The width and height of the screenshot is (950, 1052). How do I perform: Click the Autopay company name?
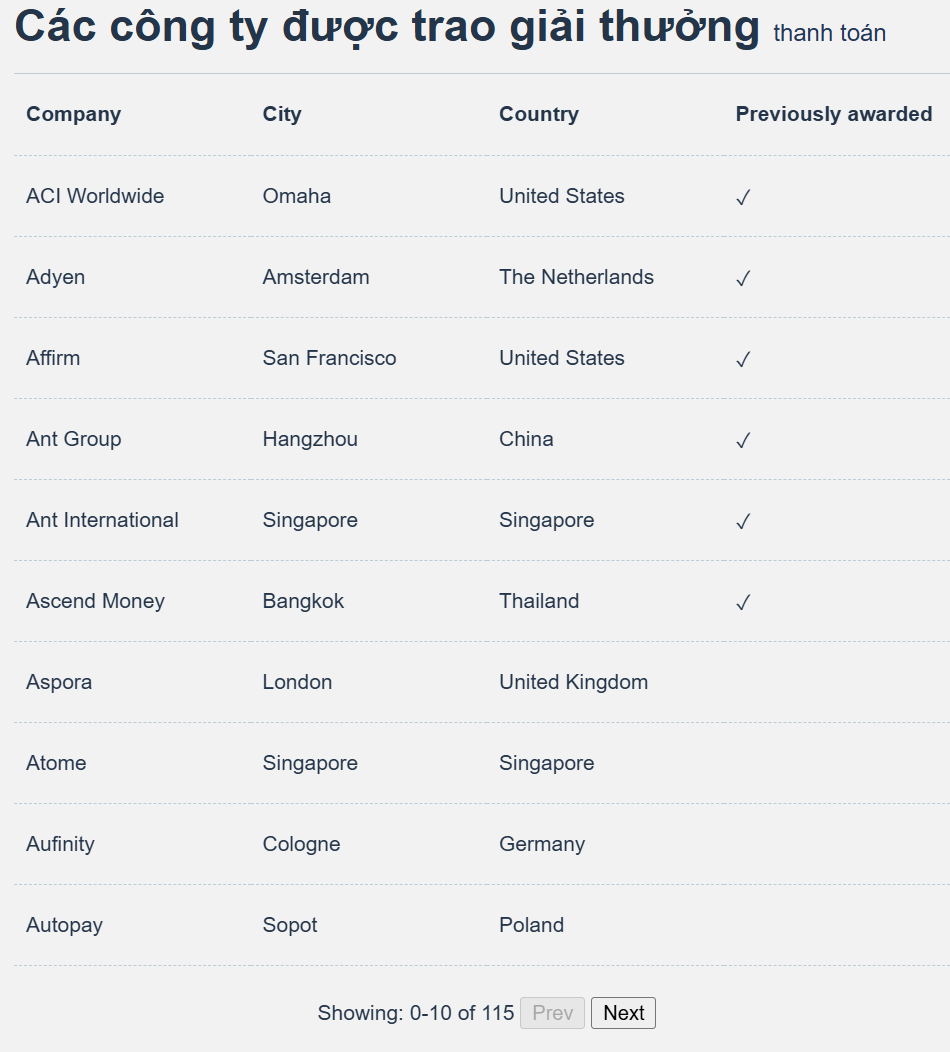point(64,925)
